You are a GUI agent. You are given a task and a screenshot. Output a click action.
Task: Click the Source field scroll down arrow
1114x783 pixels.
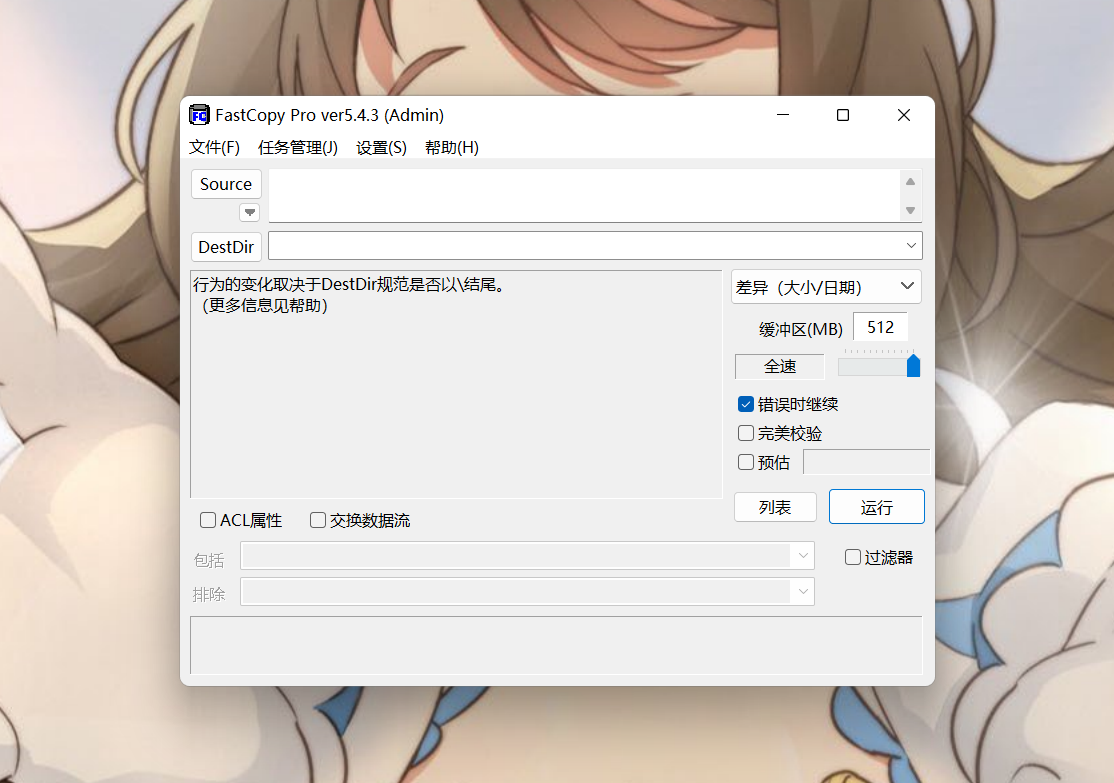coord(910,210)
